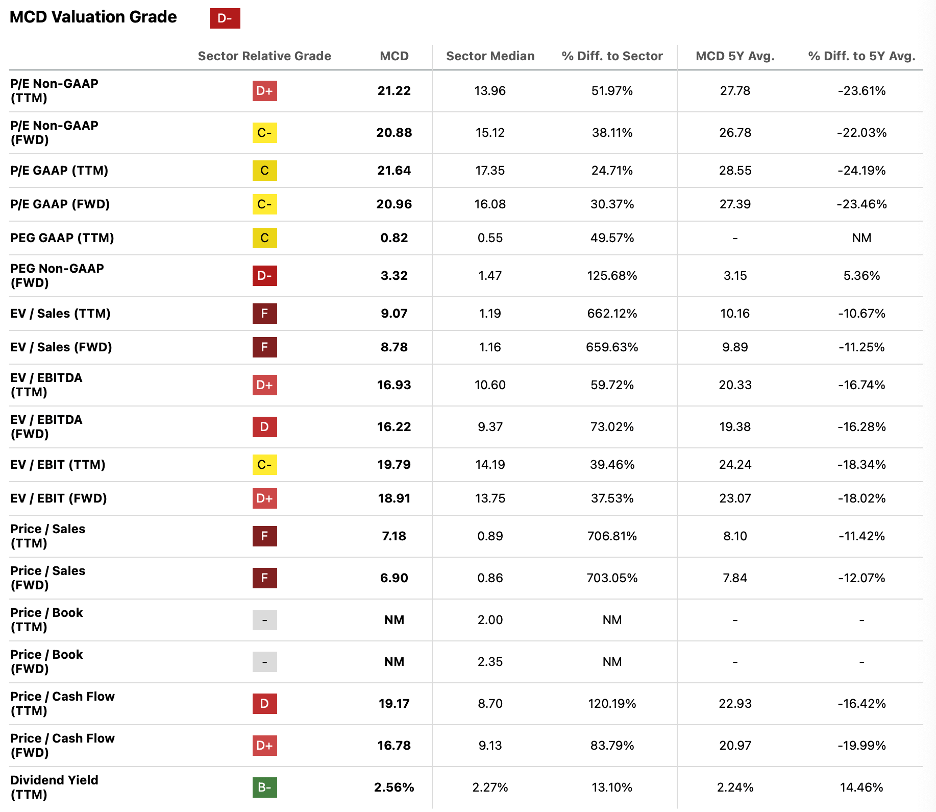Click the MCD Valuation Grade heading
Viewport: 936px width, 812px height.
coord(93,17)
